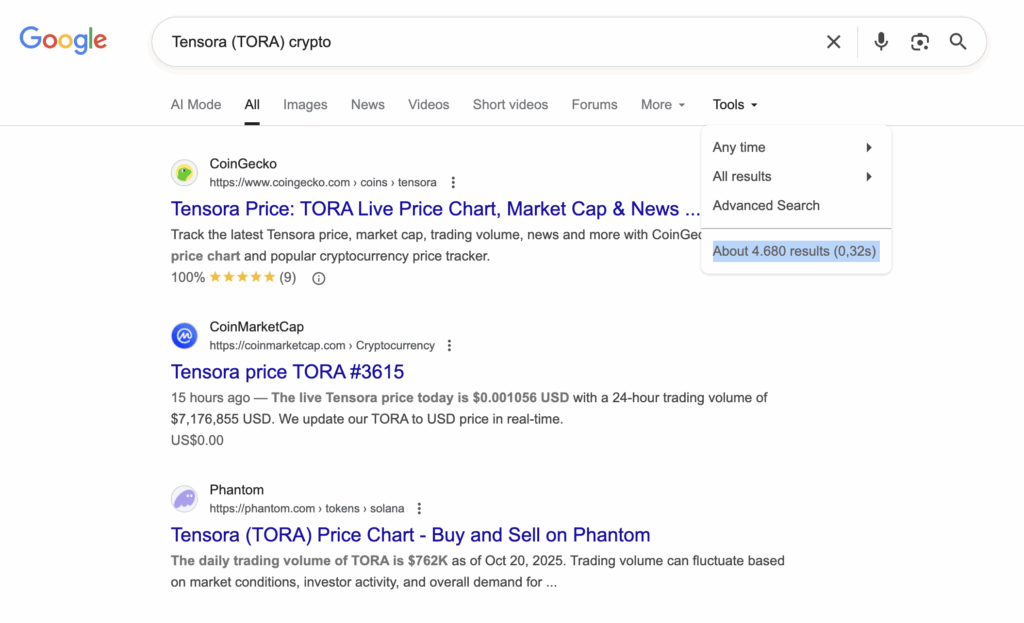Screen dimensions: 1024x623
Task: Open search by image camera icon
Action: point(920,42)
